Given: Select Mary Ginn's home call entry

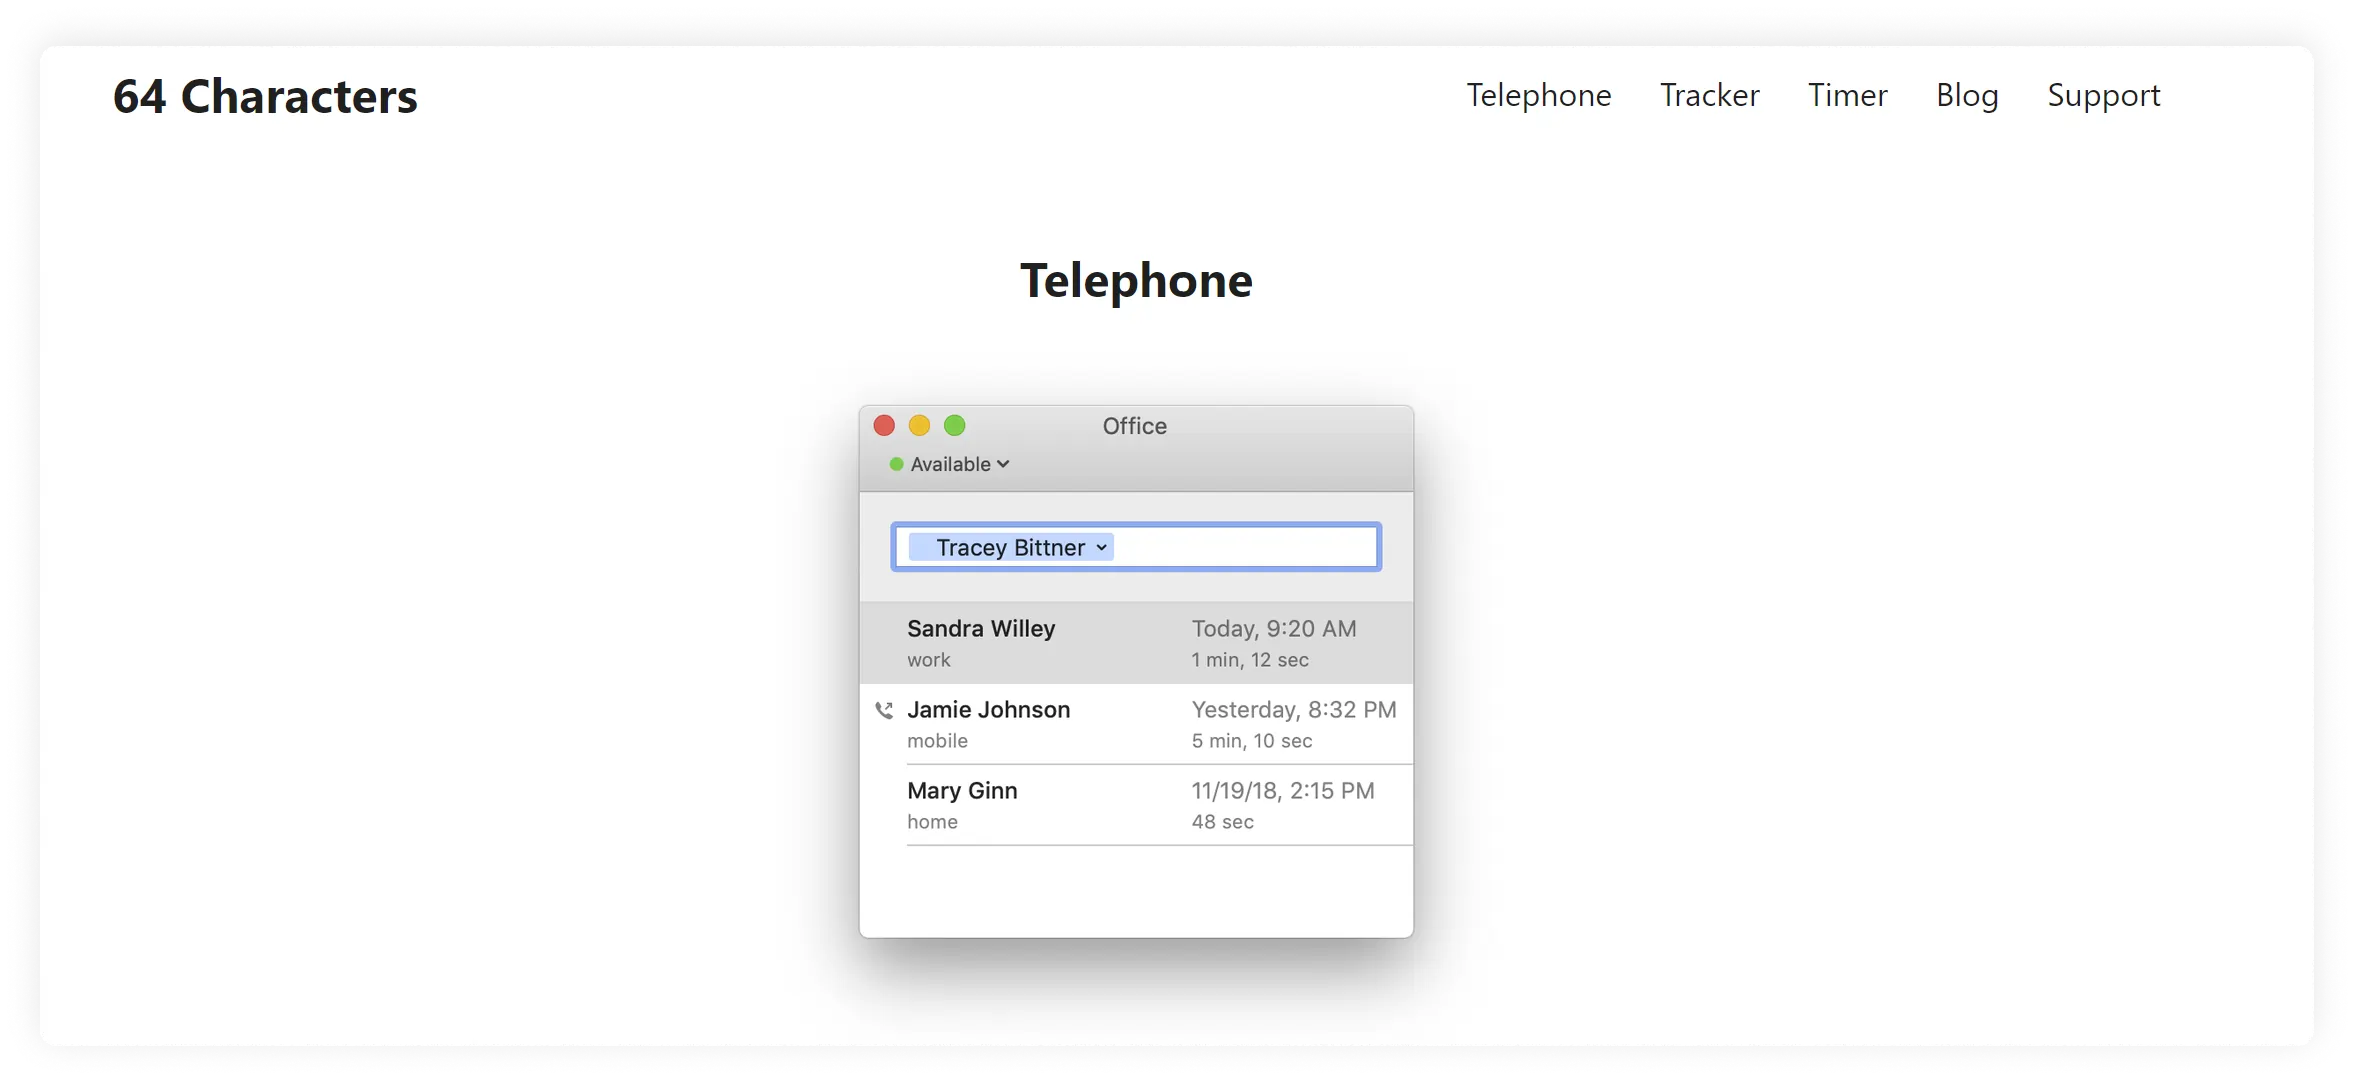Looking at the screenshot, I should [1135, 804].
